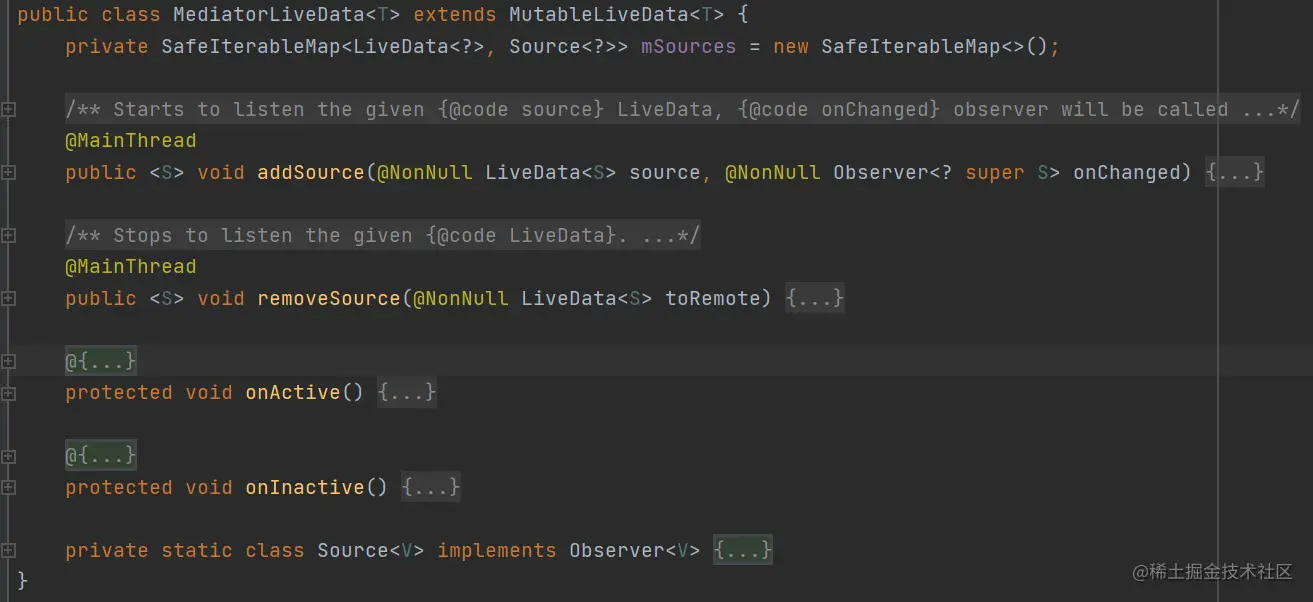Click 'new' keyword before SafeIterableMap<>()
Viewport: 1313px width, 602px height.
click(791, 47)
